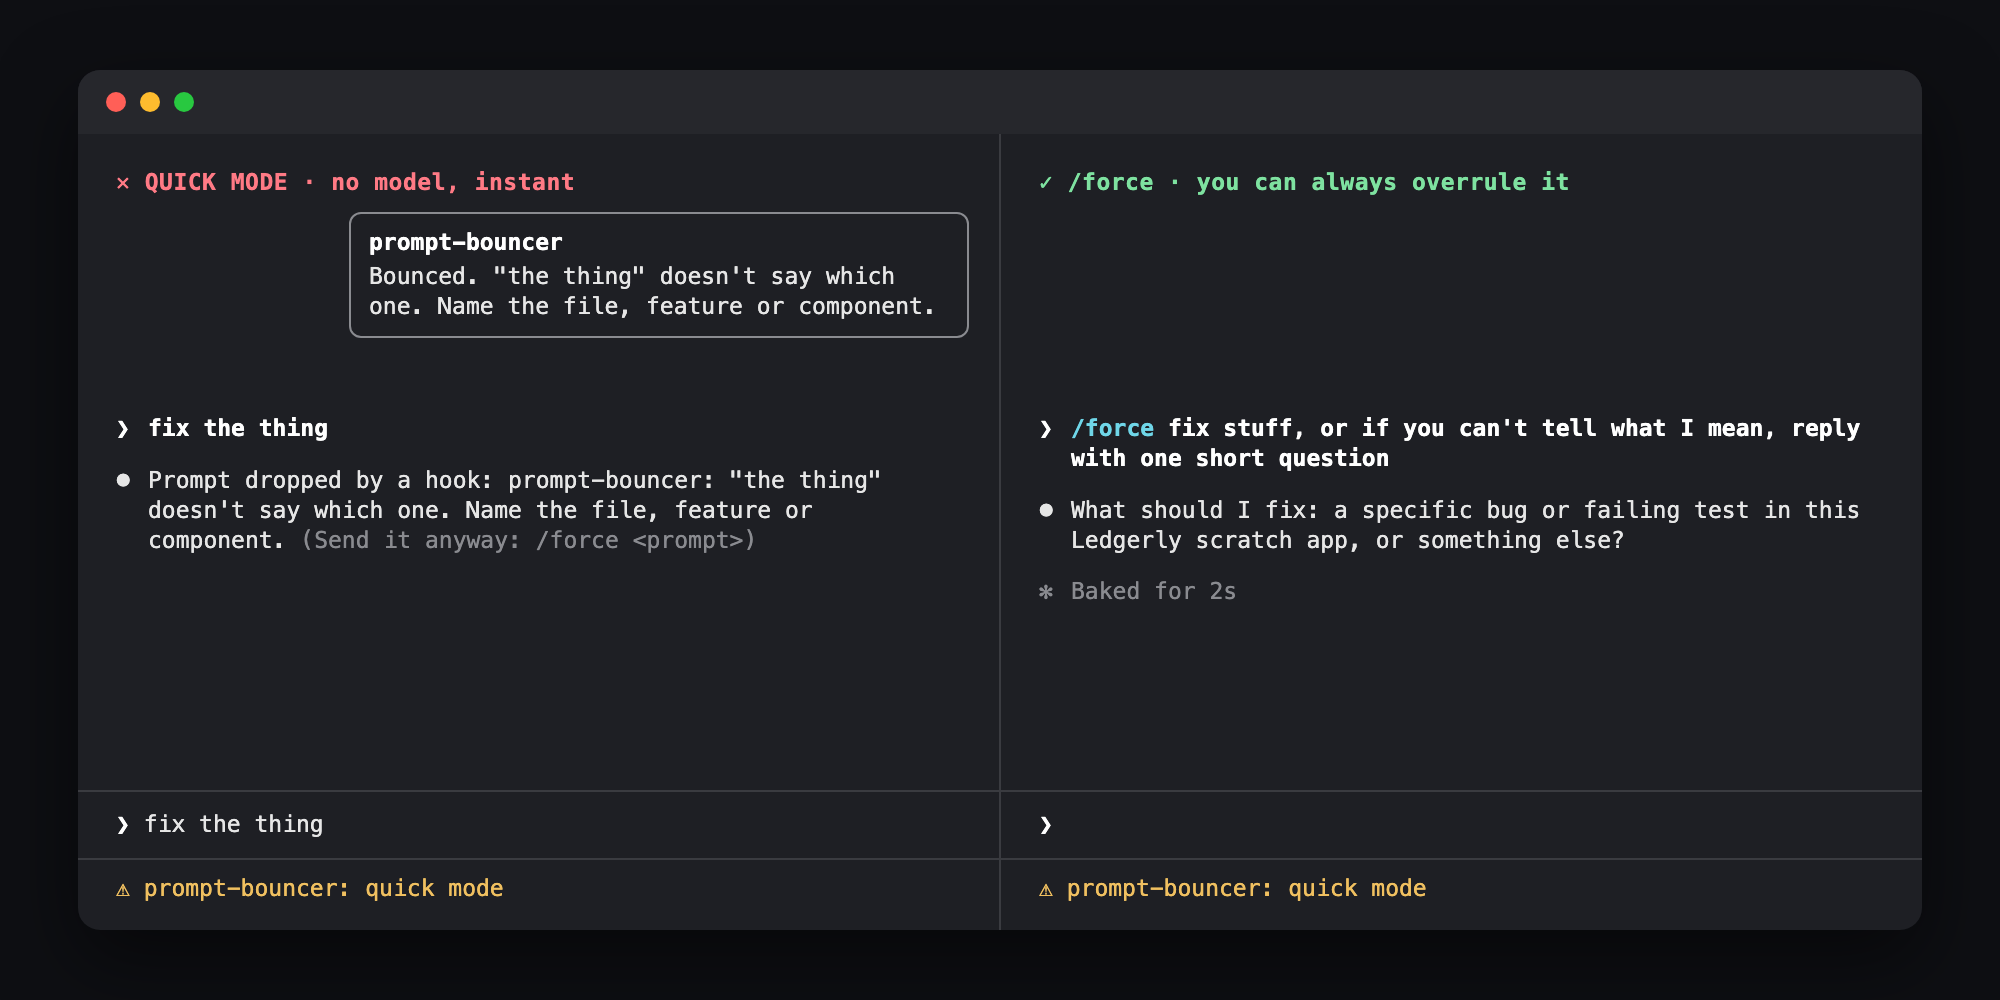Click the cyan '/force' command word
Screen dimensions: 2000x1000
pyautogui.click(x=1112, y=428)
